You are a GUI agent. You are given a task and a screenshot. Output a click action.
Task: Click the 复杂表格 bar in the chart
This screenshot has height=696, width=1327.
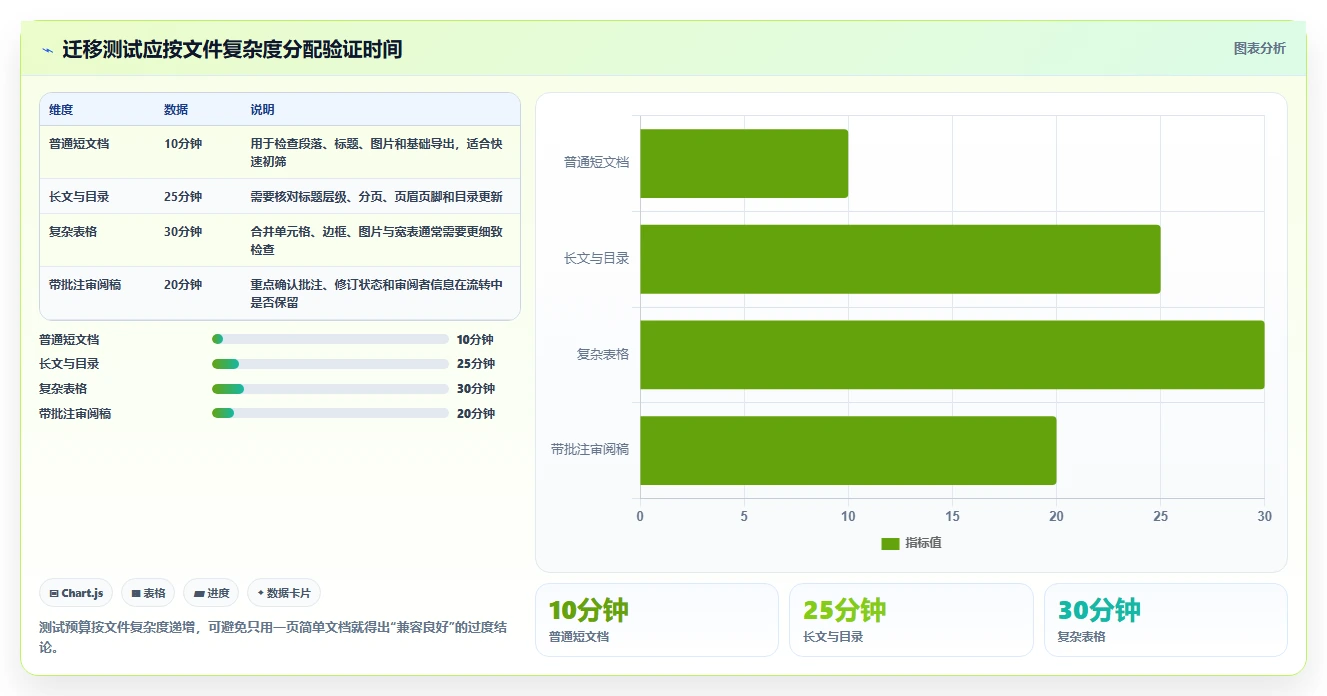[x=952, y=355]
